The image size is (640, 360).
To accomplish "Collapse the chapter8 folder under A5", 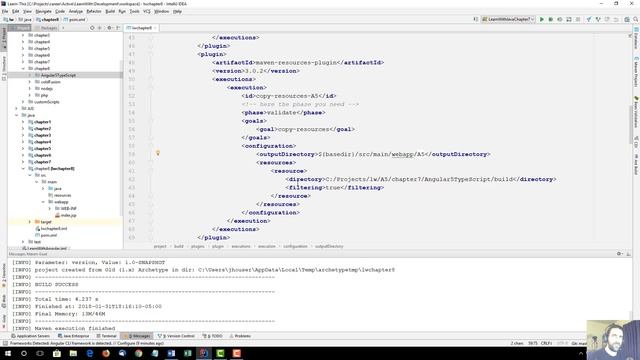I will point(23,69).
